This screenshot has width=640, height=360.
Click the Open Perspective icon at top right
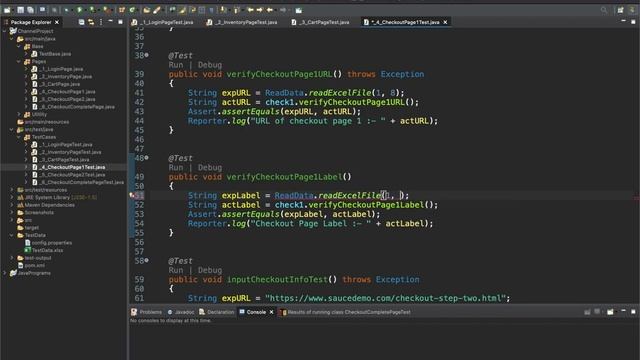[620, 10]
